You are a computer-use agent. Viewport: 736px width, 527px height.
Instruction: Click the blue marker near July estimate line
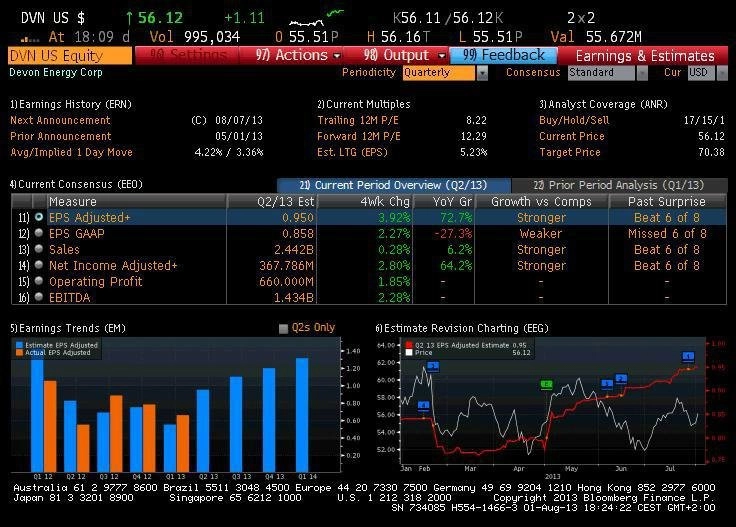click(x=688, y=356)
